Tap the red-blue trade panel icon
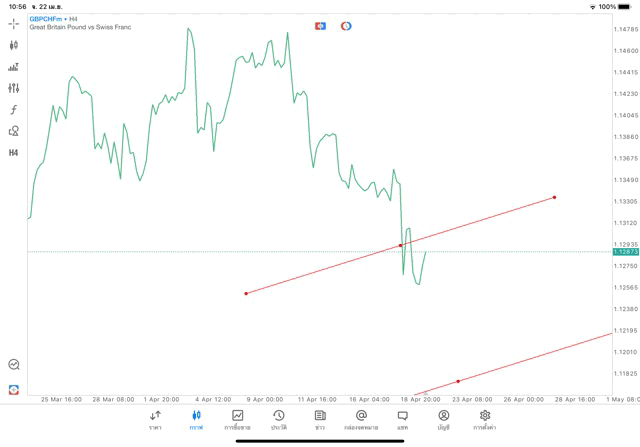 [320, 25]
